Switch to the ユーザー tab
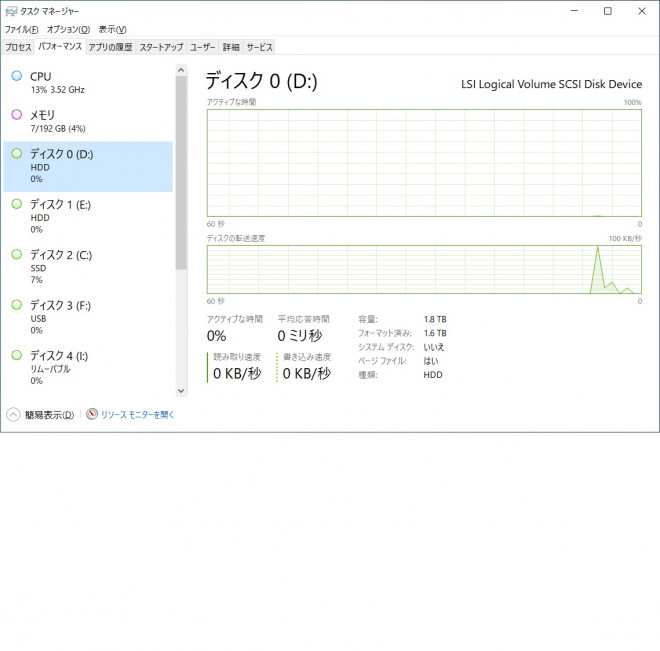660x651 pixels. 202,47
